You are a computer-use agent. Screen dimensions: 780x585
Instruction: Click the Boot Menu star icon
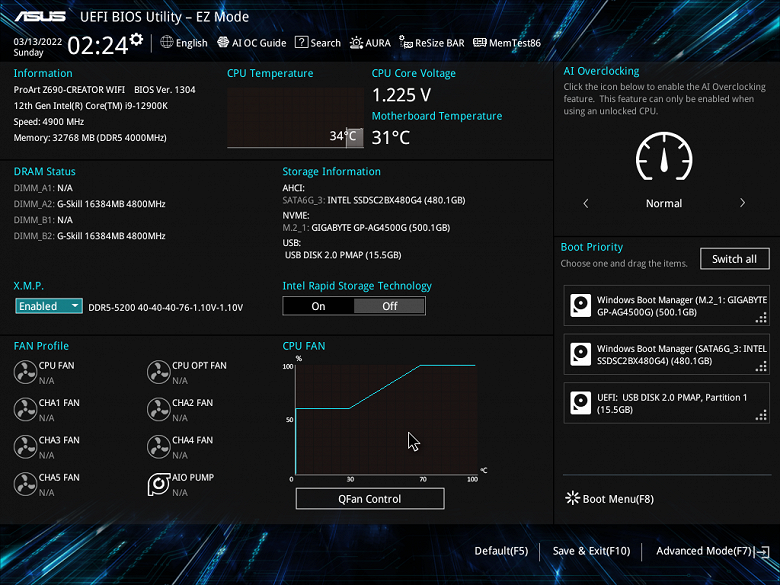[x=573, y=498]
